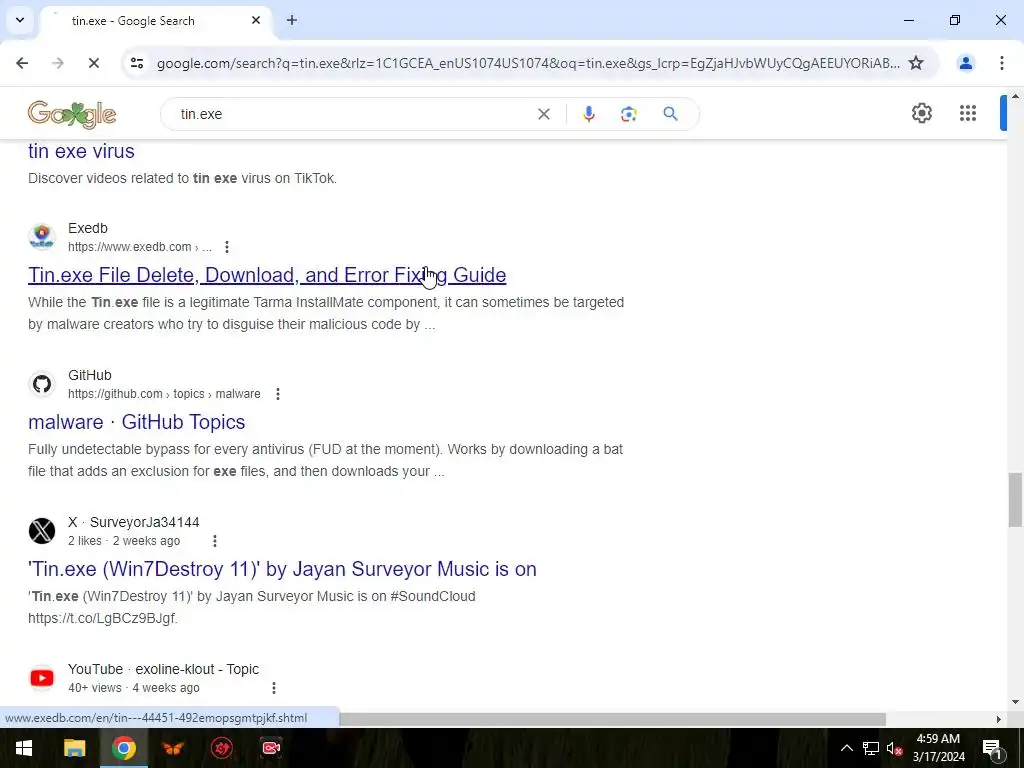The image size is (1024, 768).
Task: Open the network status tray icon
Action: (871, 748)
